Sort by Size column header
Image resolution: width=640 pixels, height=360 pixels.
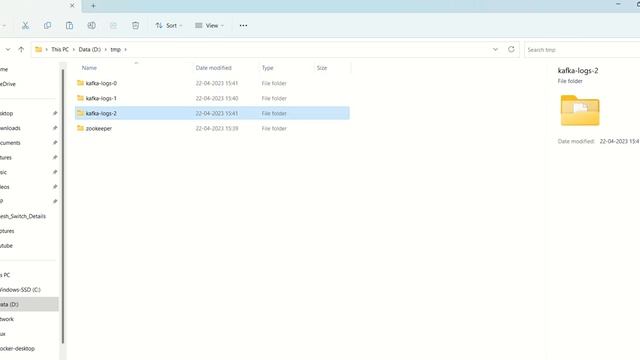[x=322, y=68]
